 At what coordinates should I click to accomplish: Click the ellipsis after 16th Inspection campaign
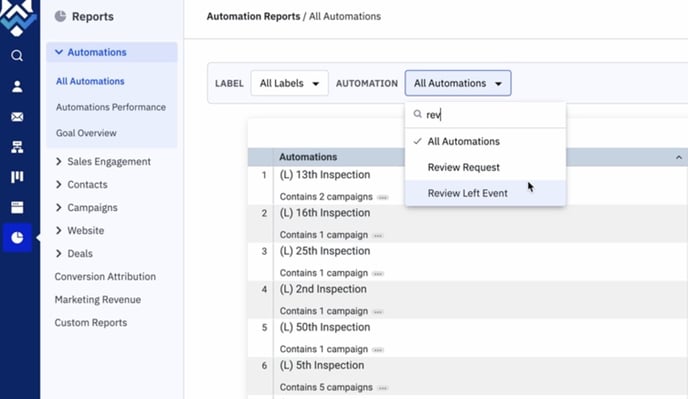tap(377, 235)
